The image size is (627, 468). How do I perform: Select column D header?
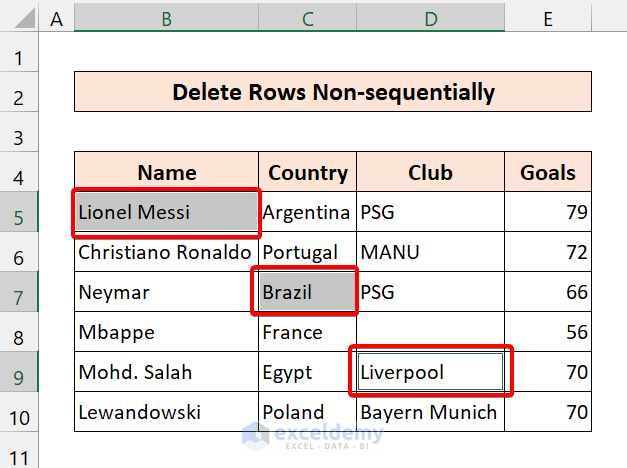(x=429, y=18)
